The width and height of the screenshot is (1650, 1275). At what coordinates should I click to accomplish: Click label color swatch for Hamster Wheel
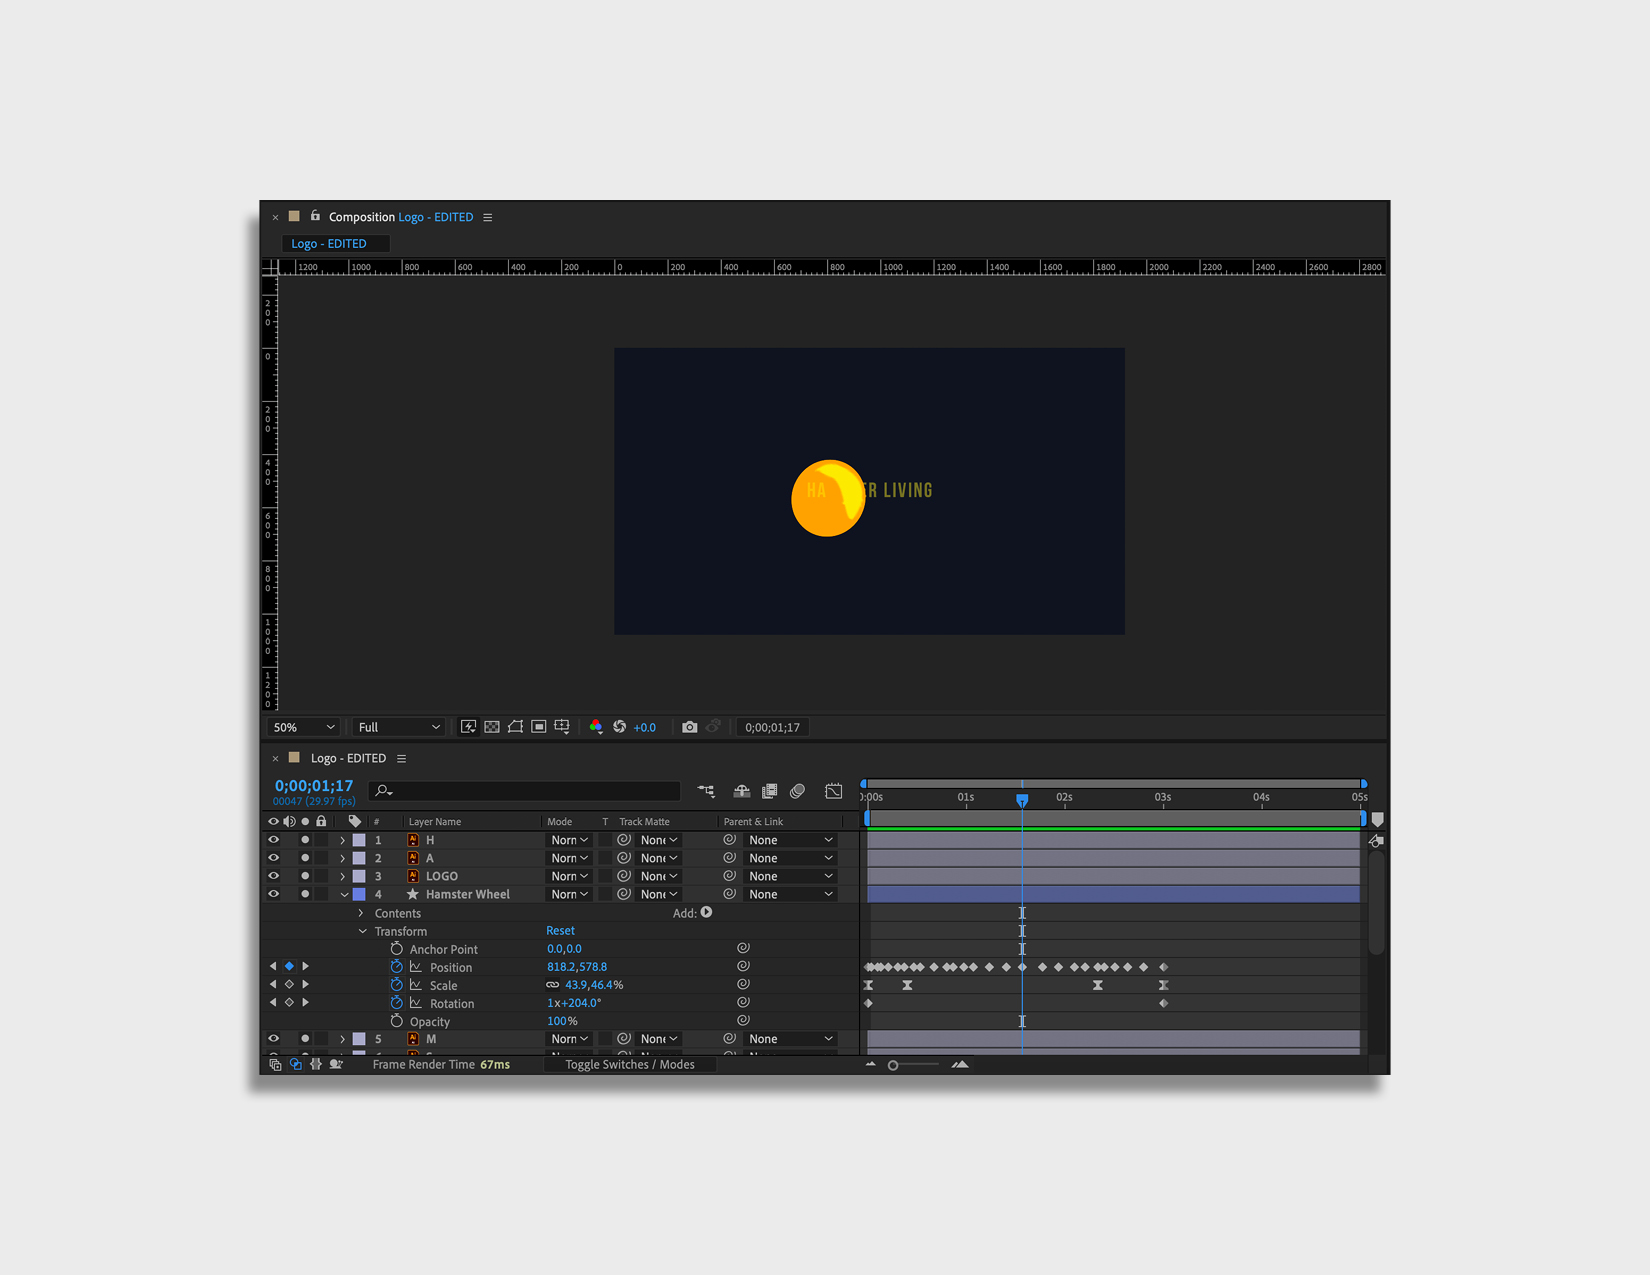tap(359, 894)
